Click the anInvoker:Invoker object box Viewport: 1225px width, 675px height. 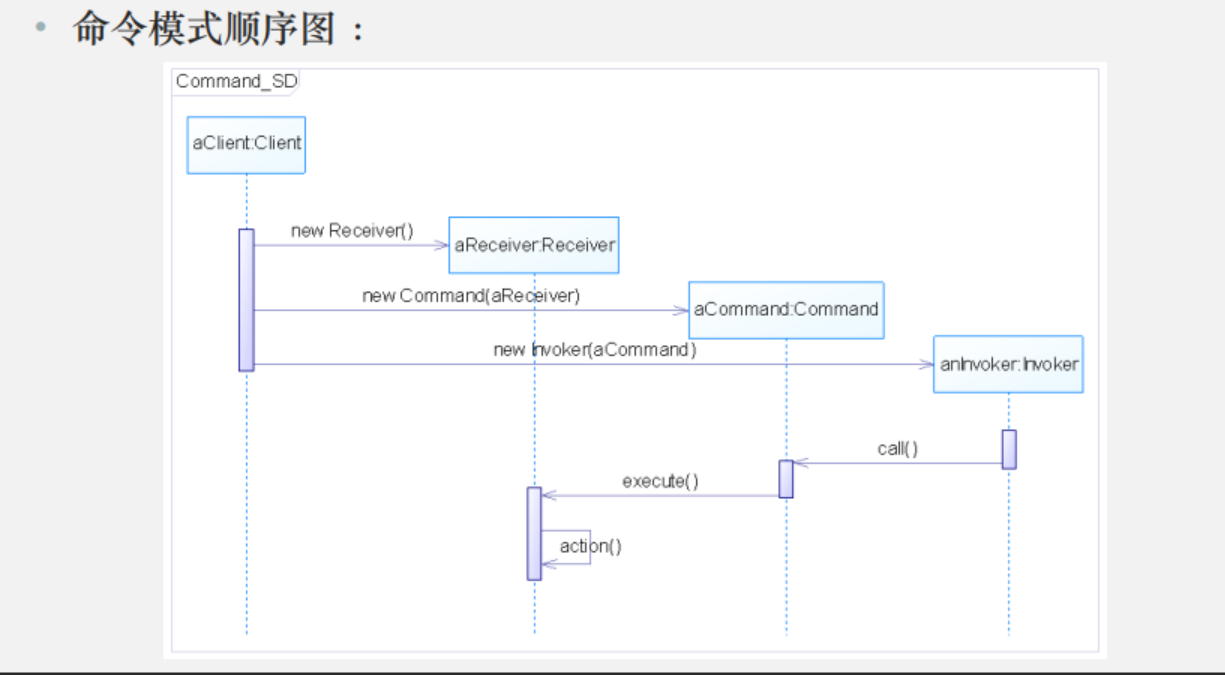tap(1008, 364)
